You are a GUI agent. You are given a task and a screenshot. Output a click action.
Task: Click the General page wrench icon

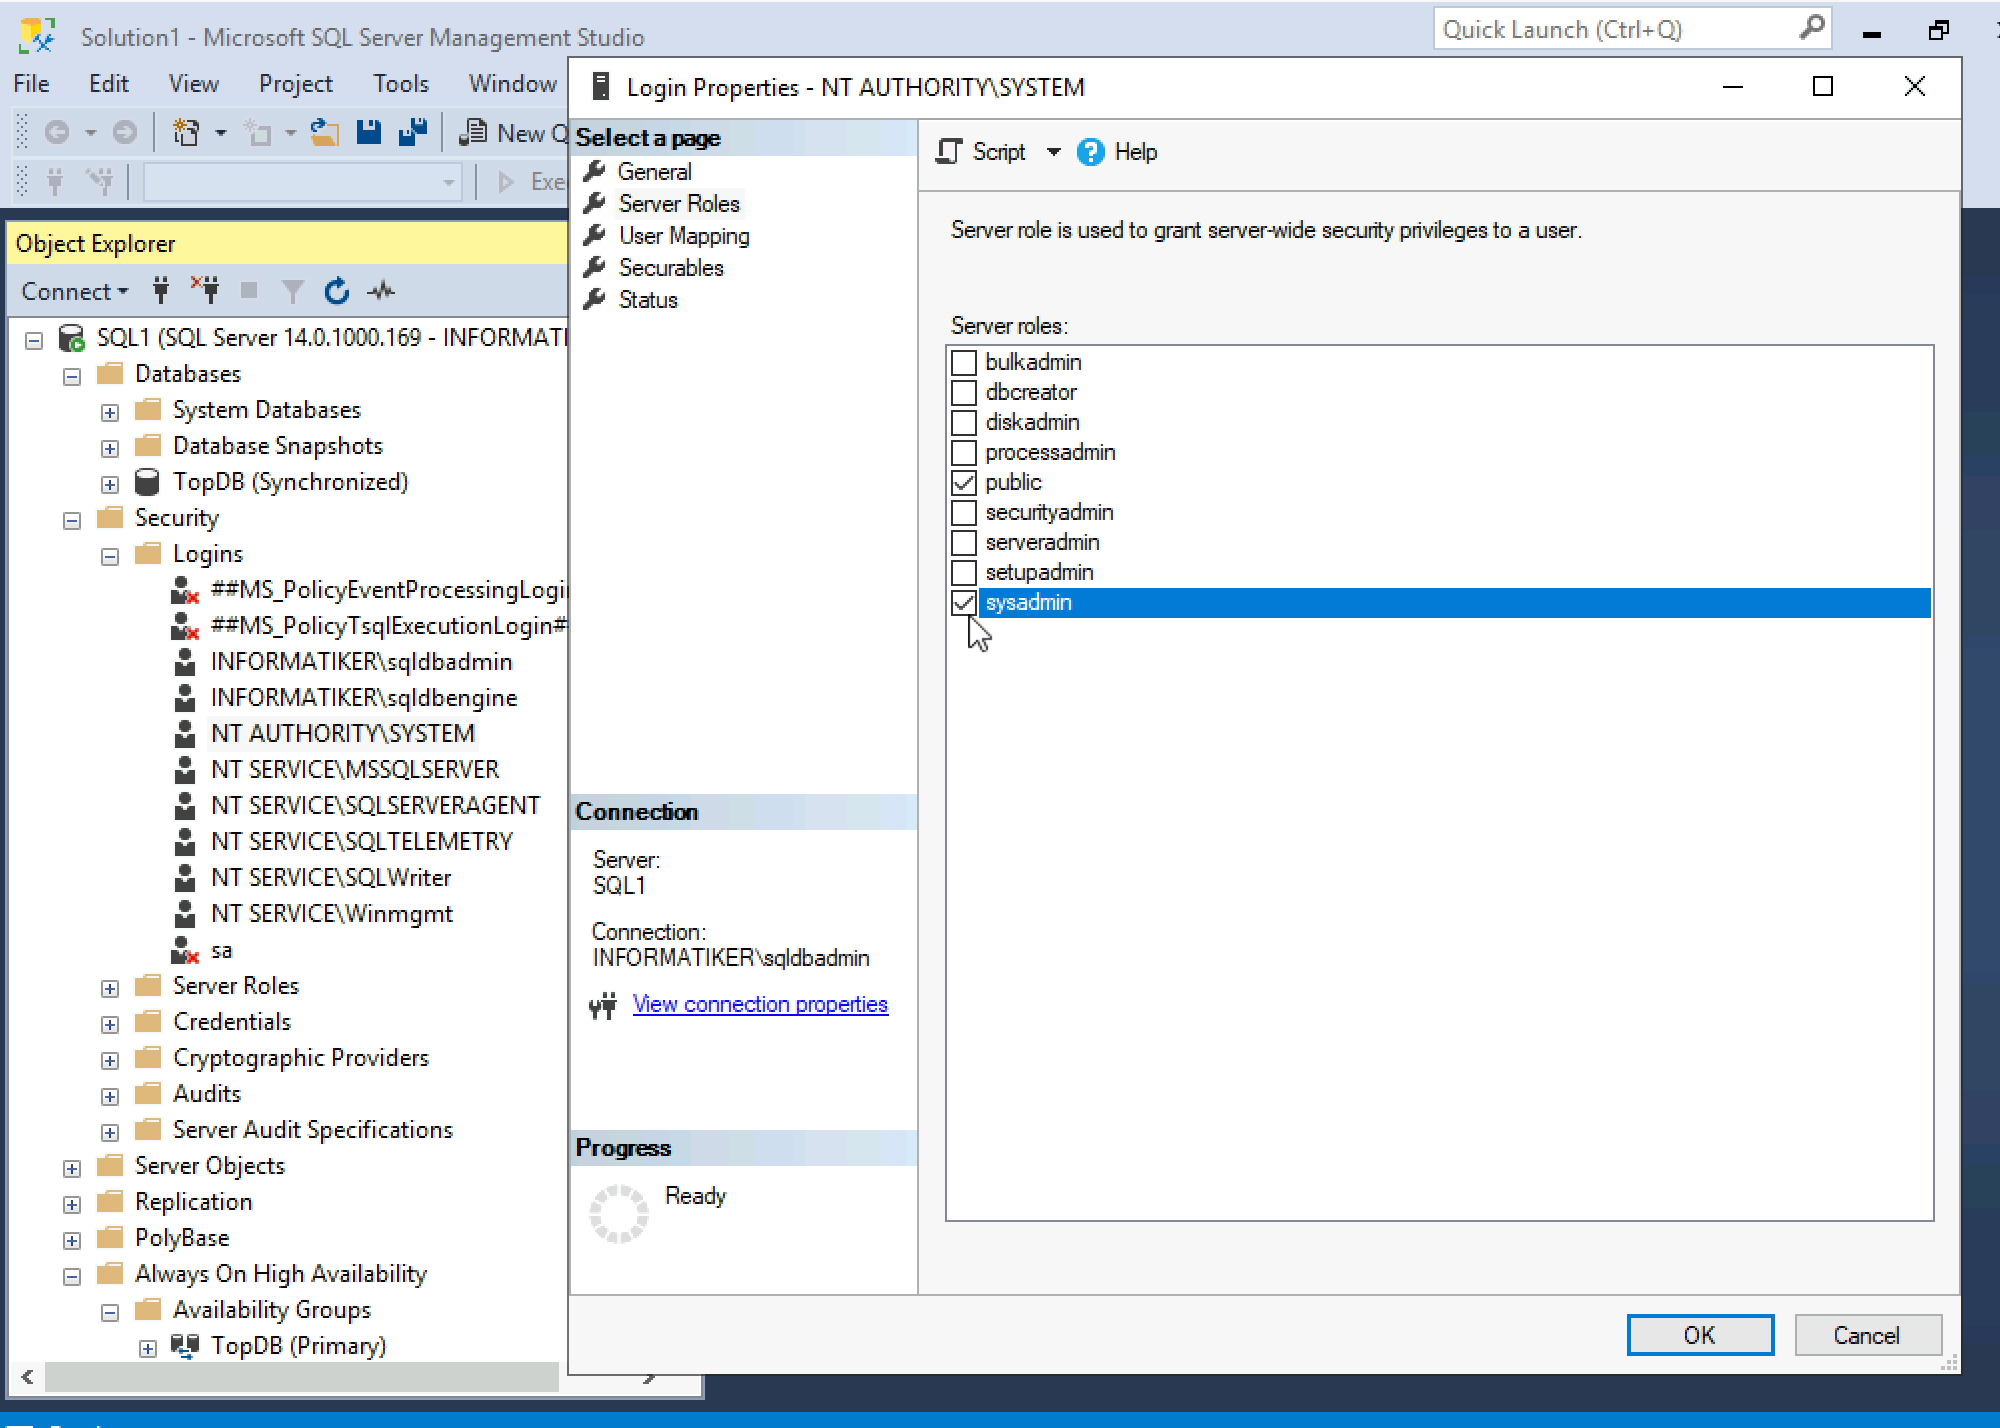pyautogui.click(x=595, y=171)
